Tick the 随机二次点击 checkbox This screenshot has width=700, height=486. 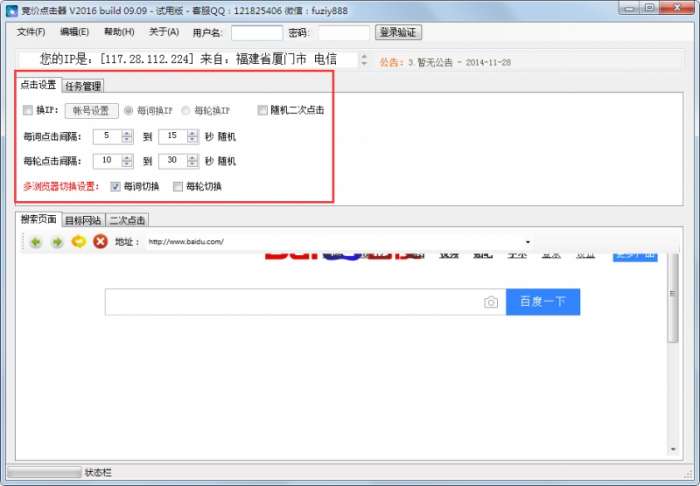(262, 110)
